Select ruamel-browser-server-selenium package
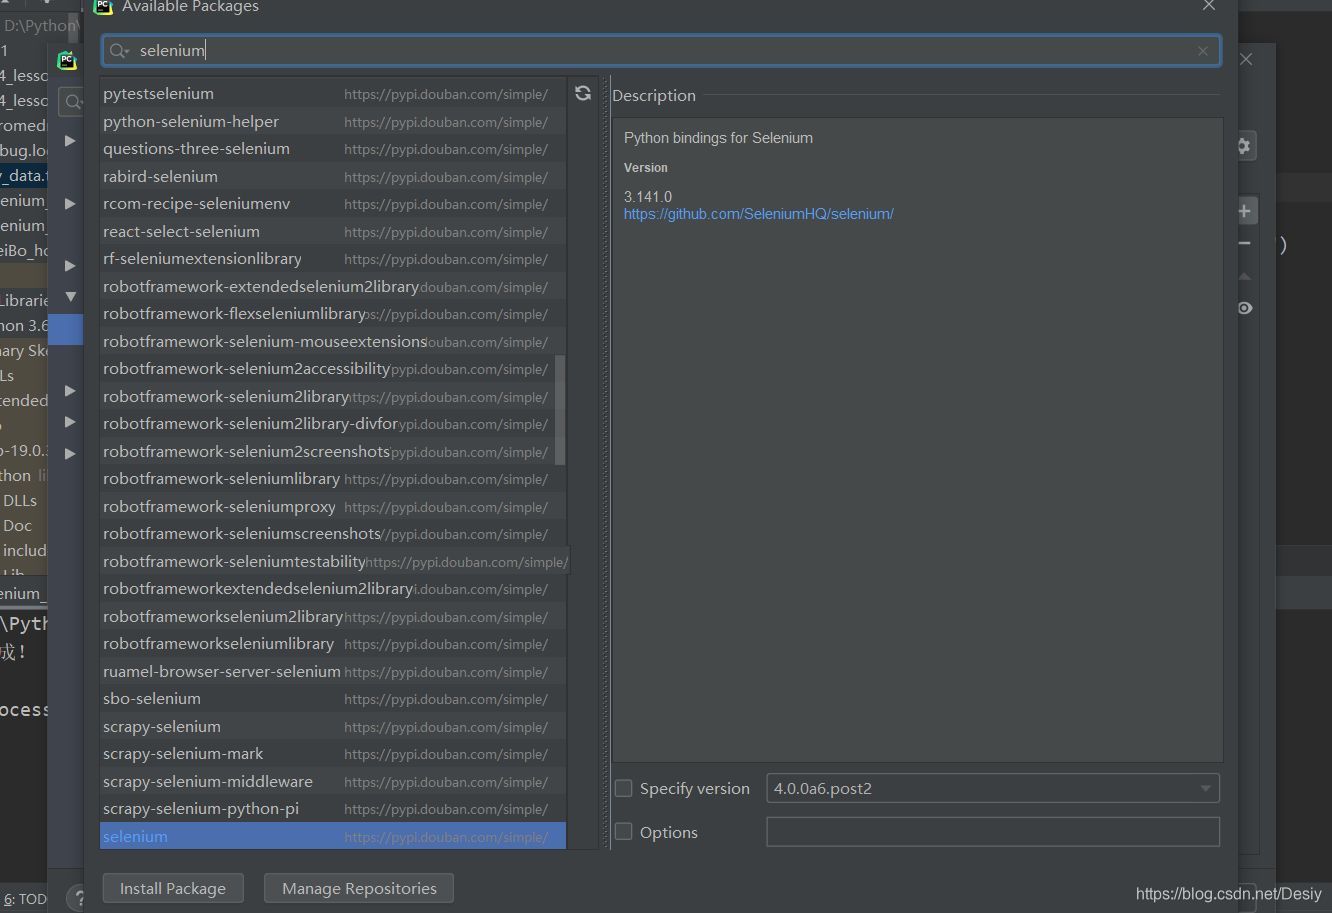The image size is (1332, 913). (333, 671)
